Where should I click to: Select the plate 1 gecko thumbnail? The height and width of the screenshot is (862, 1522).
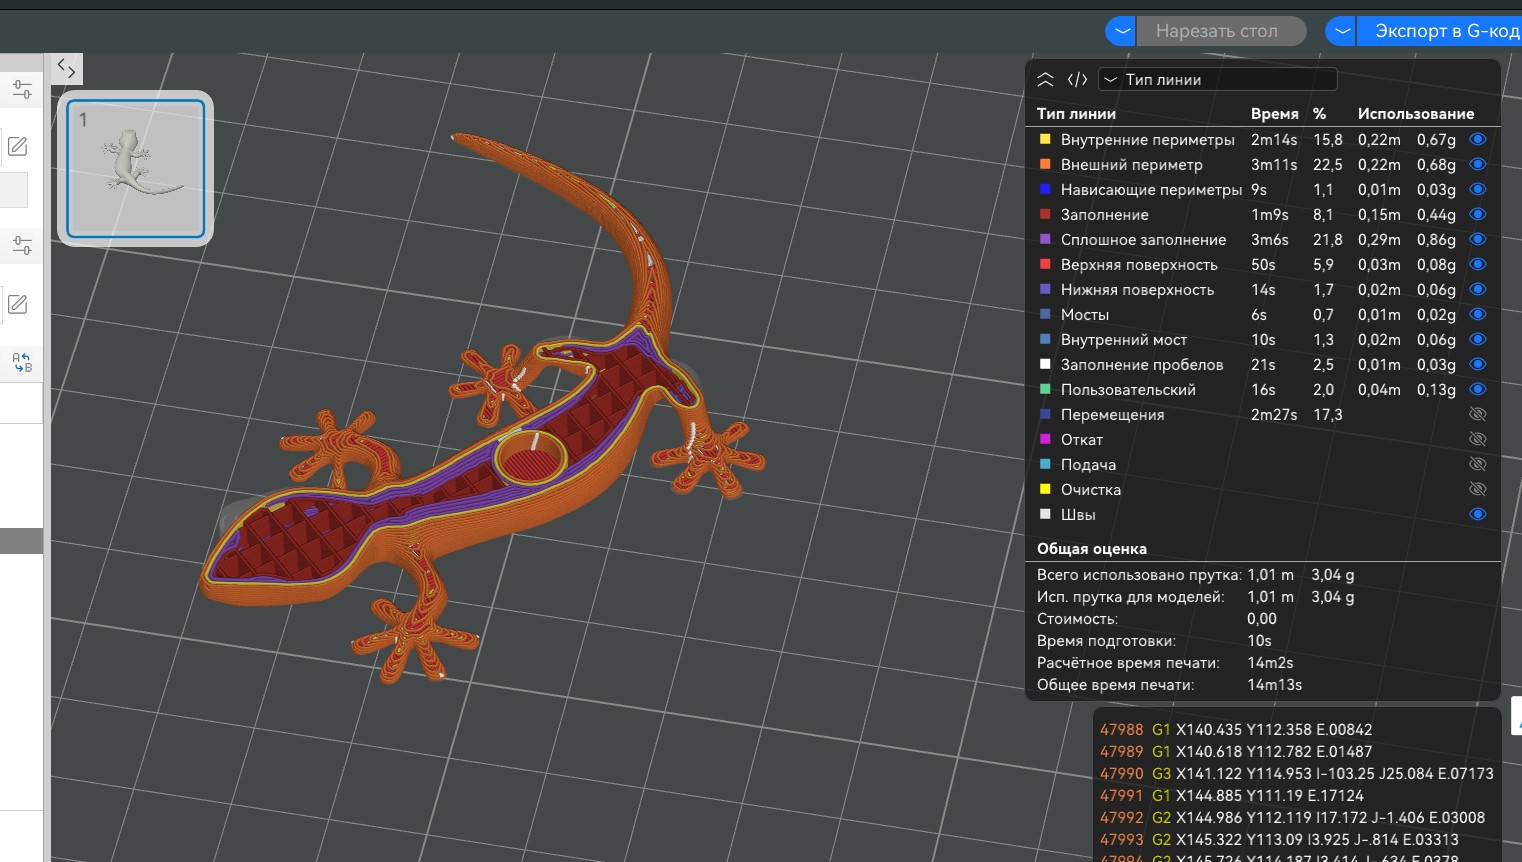tap(136, 168)
